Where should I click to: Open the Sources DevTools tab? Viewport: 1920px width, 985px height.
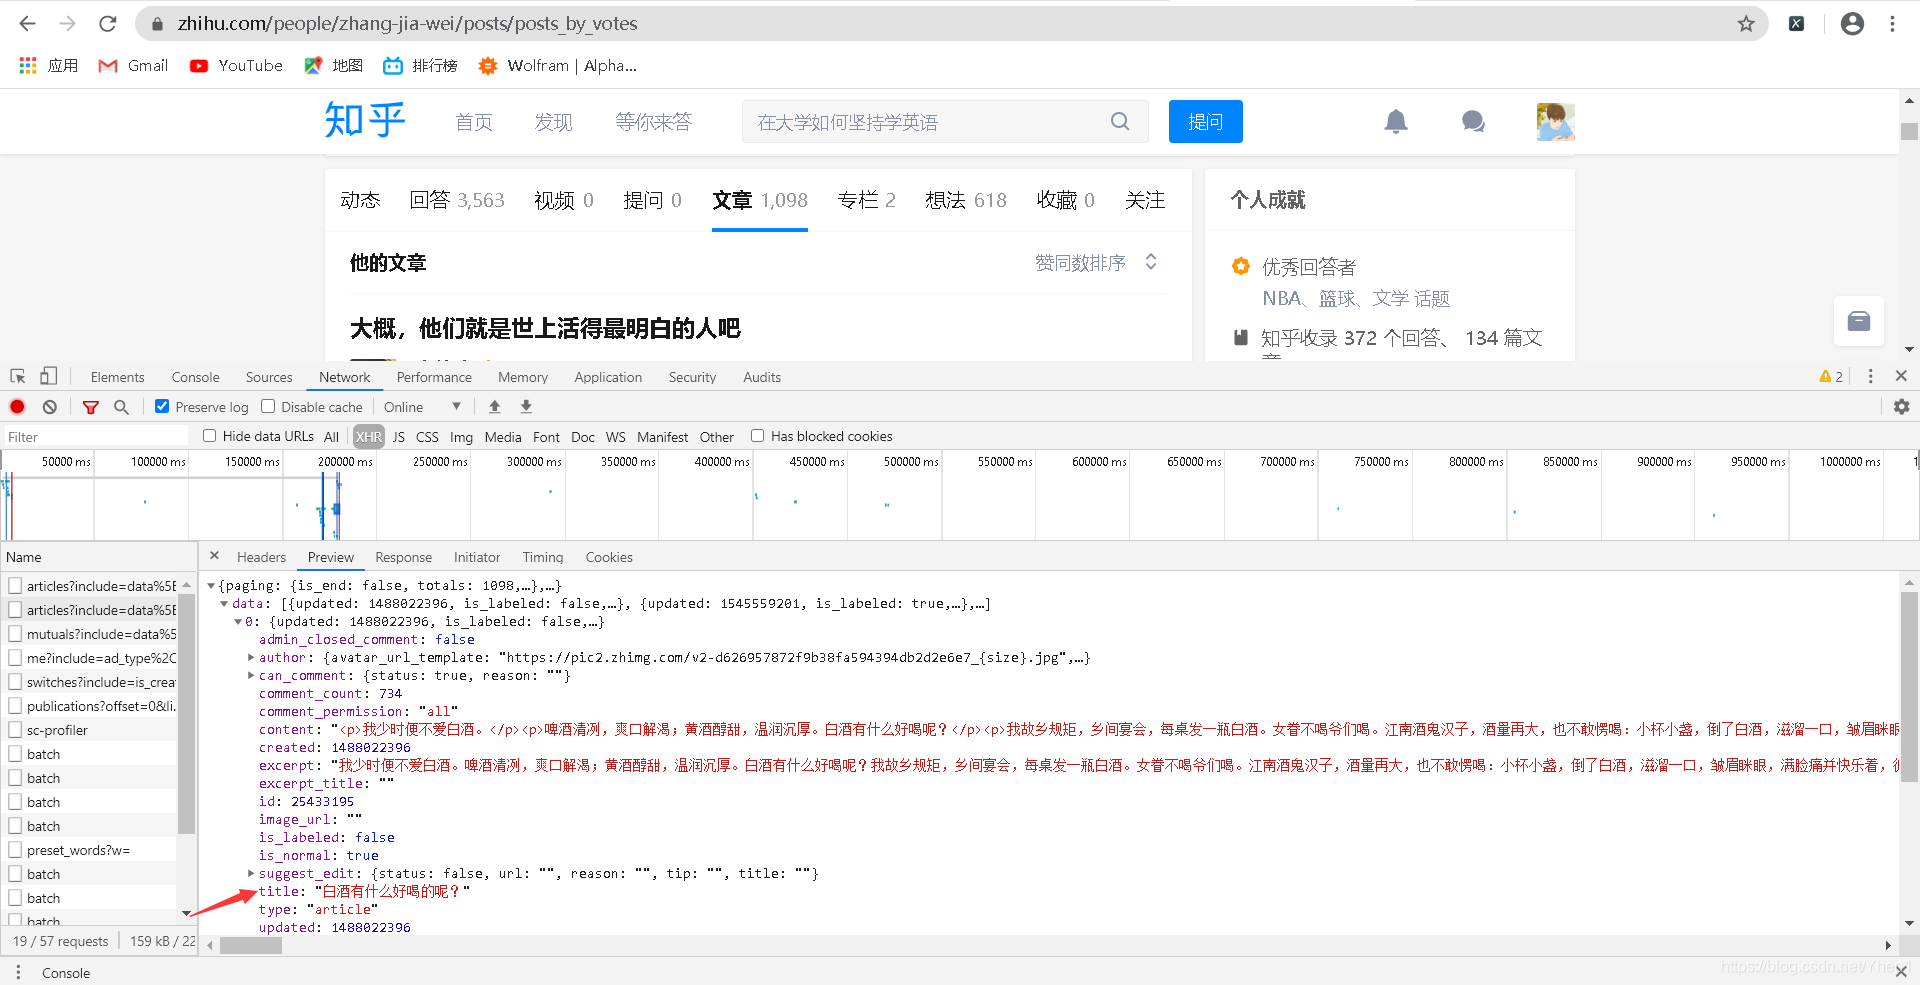269,377
